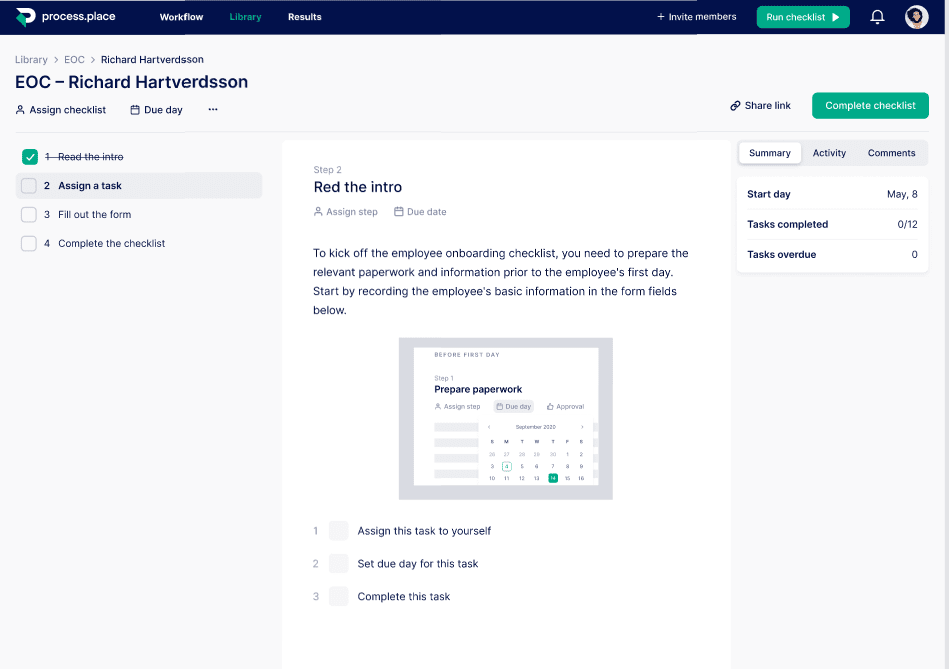Check the Fill out the form checkbox
Image resolution: width=949 pixels, height=669 pixels.
29,214
